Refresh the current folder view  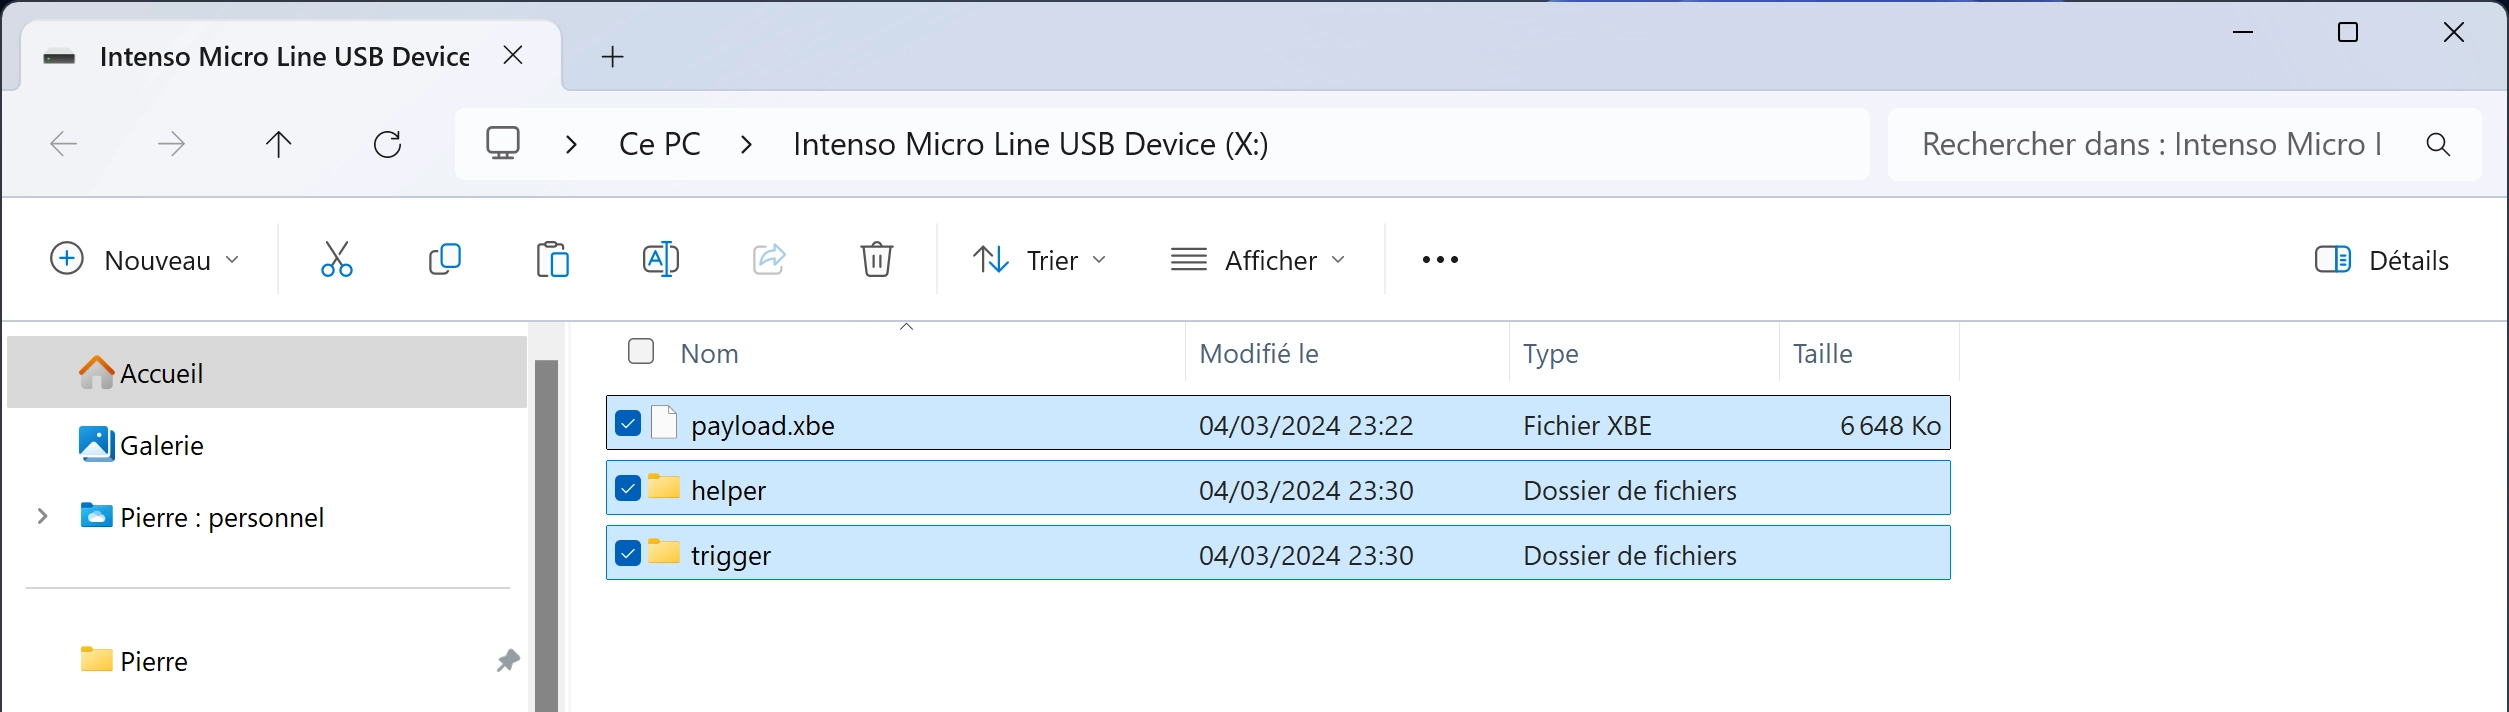pyautogui.click(x=387, y=144)
